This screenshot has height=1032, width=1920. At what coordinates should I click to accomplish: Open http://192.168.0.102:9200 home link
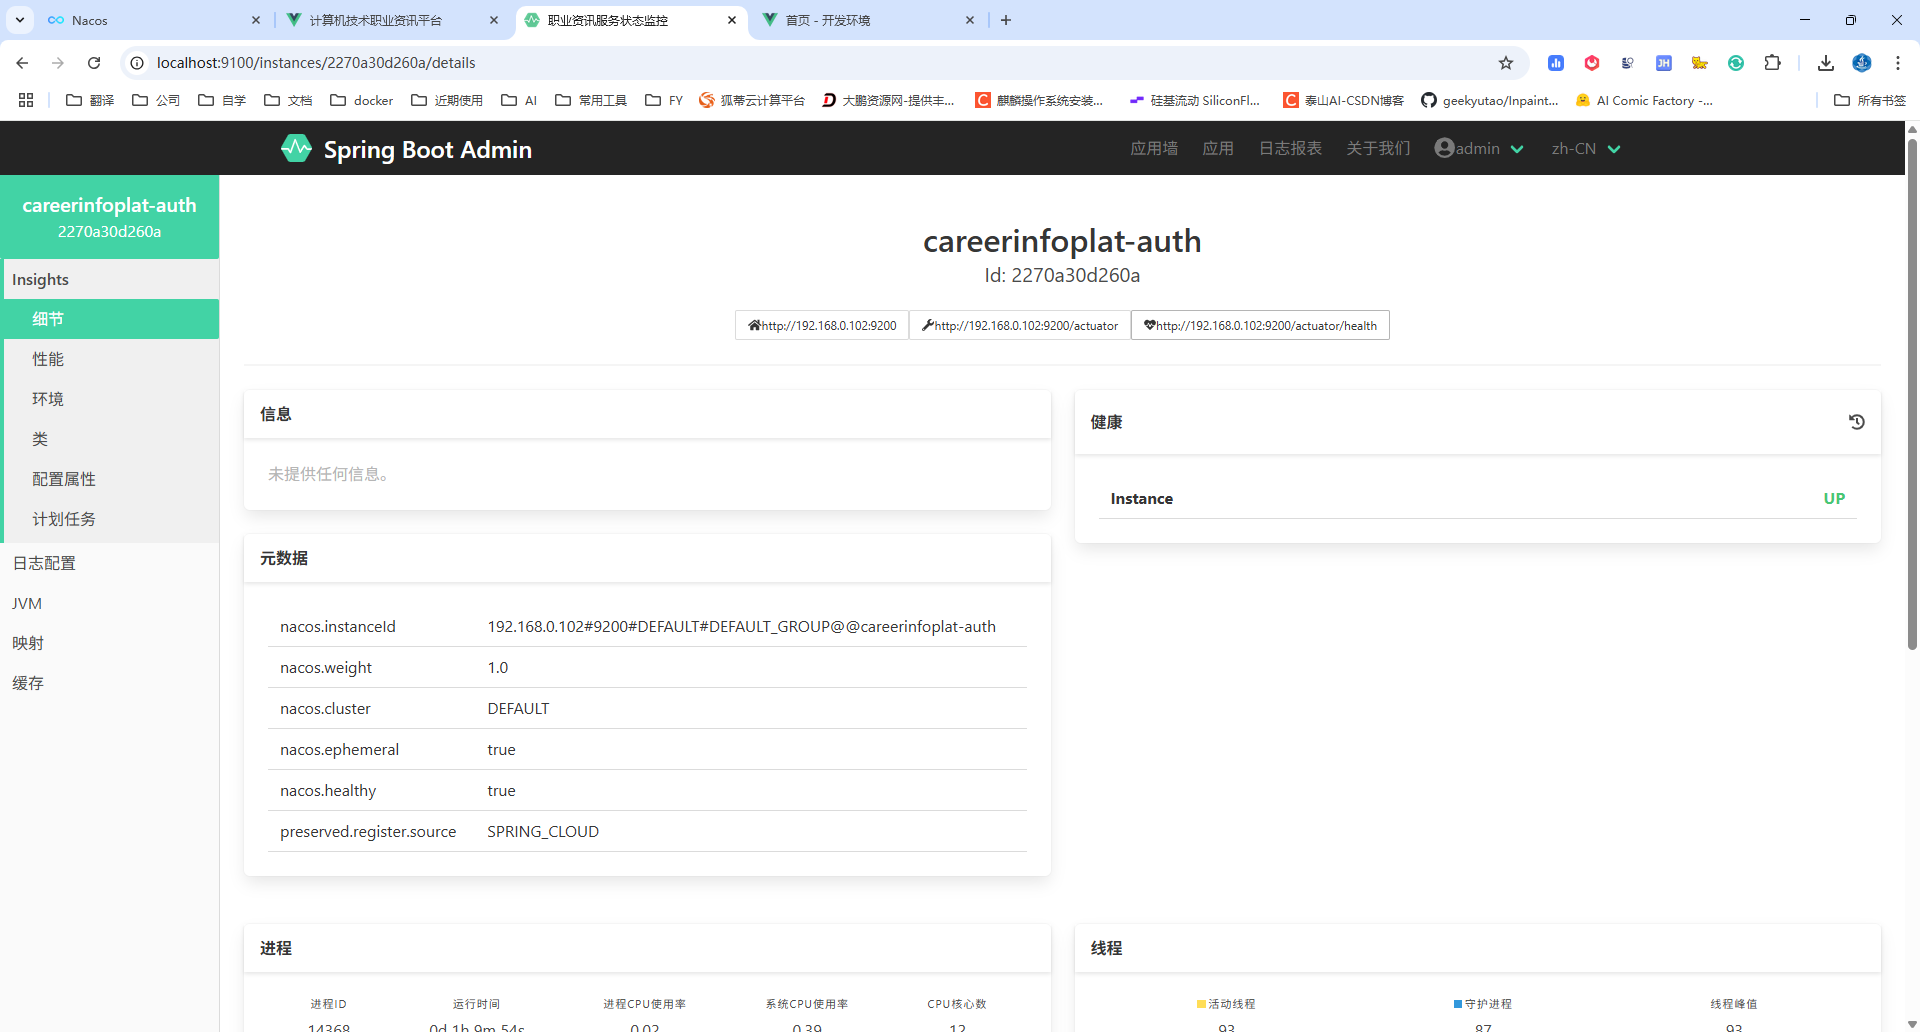[x=822, y=325]
